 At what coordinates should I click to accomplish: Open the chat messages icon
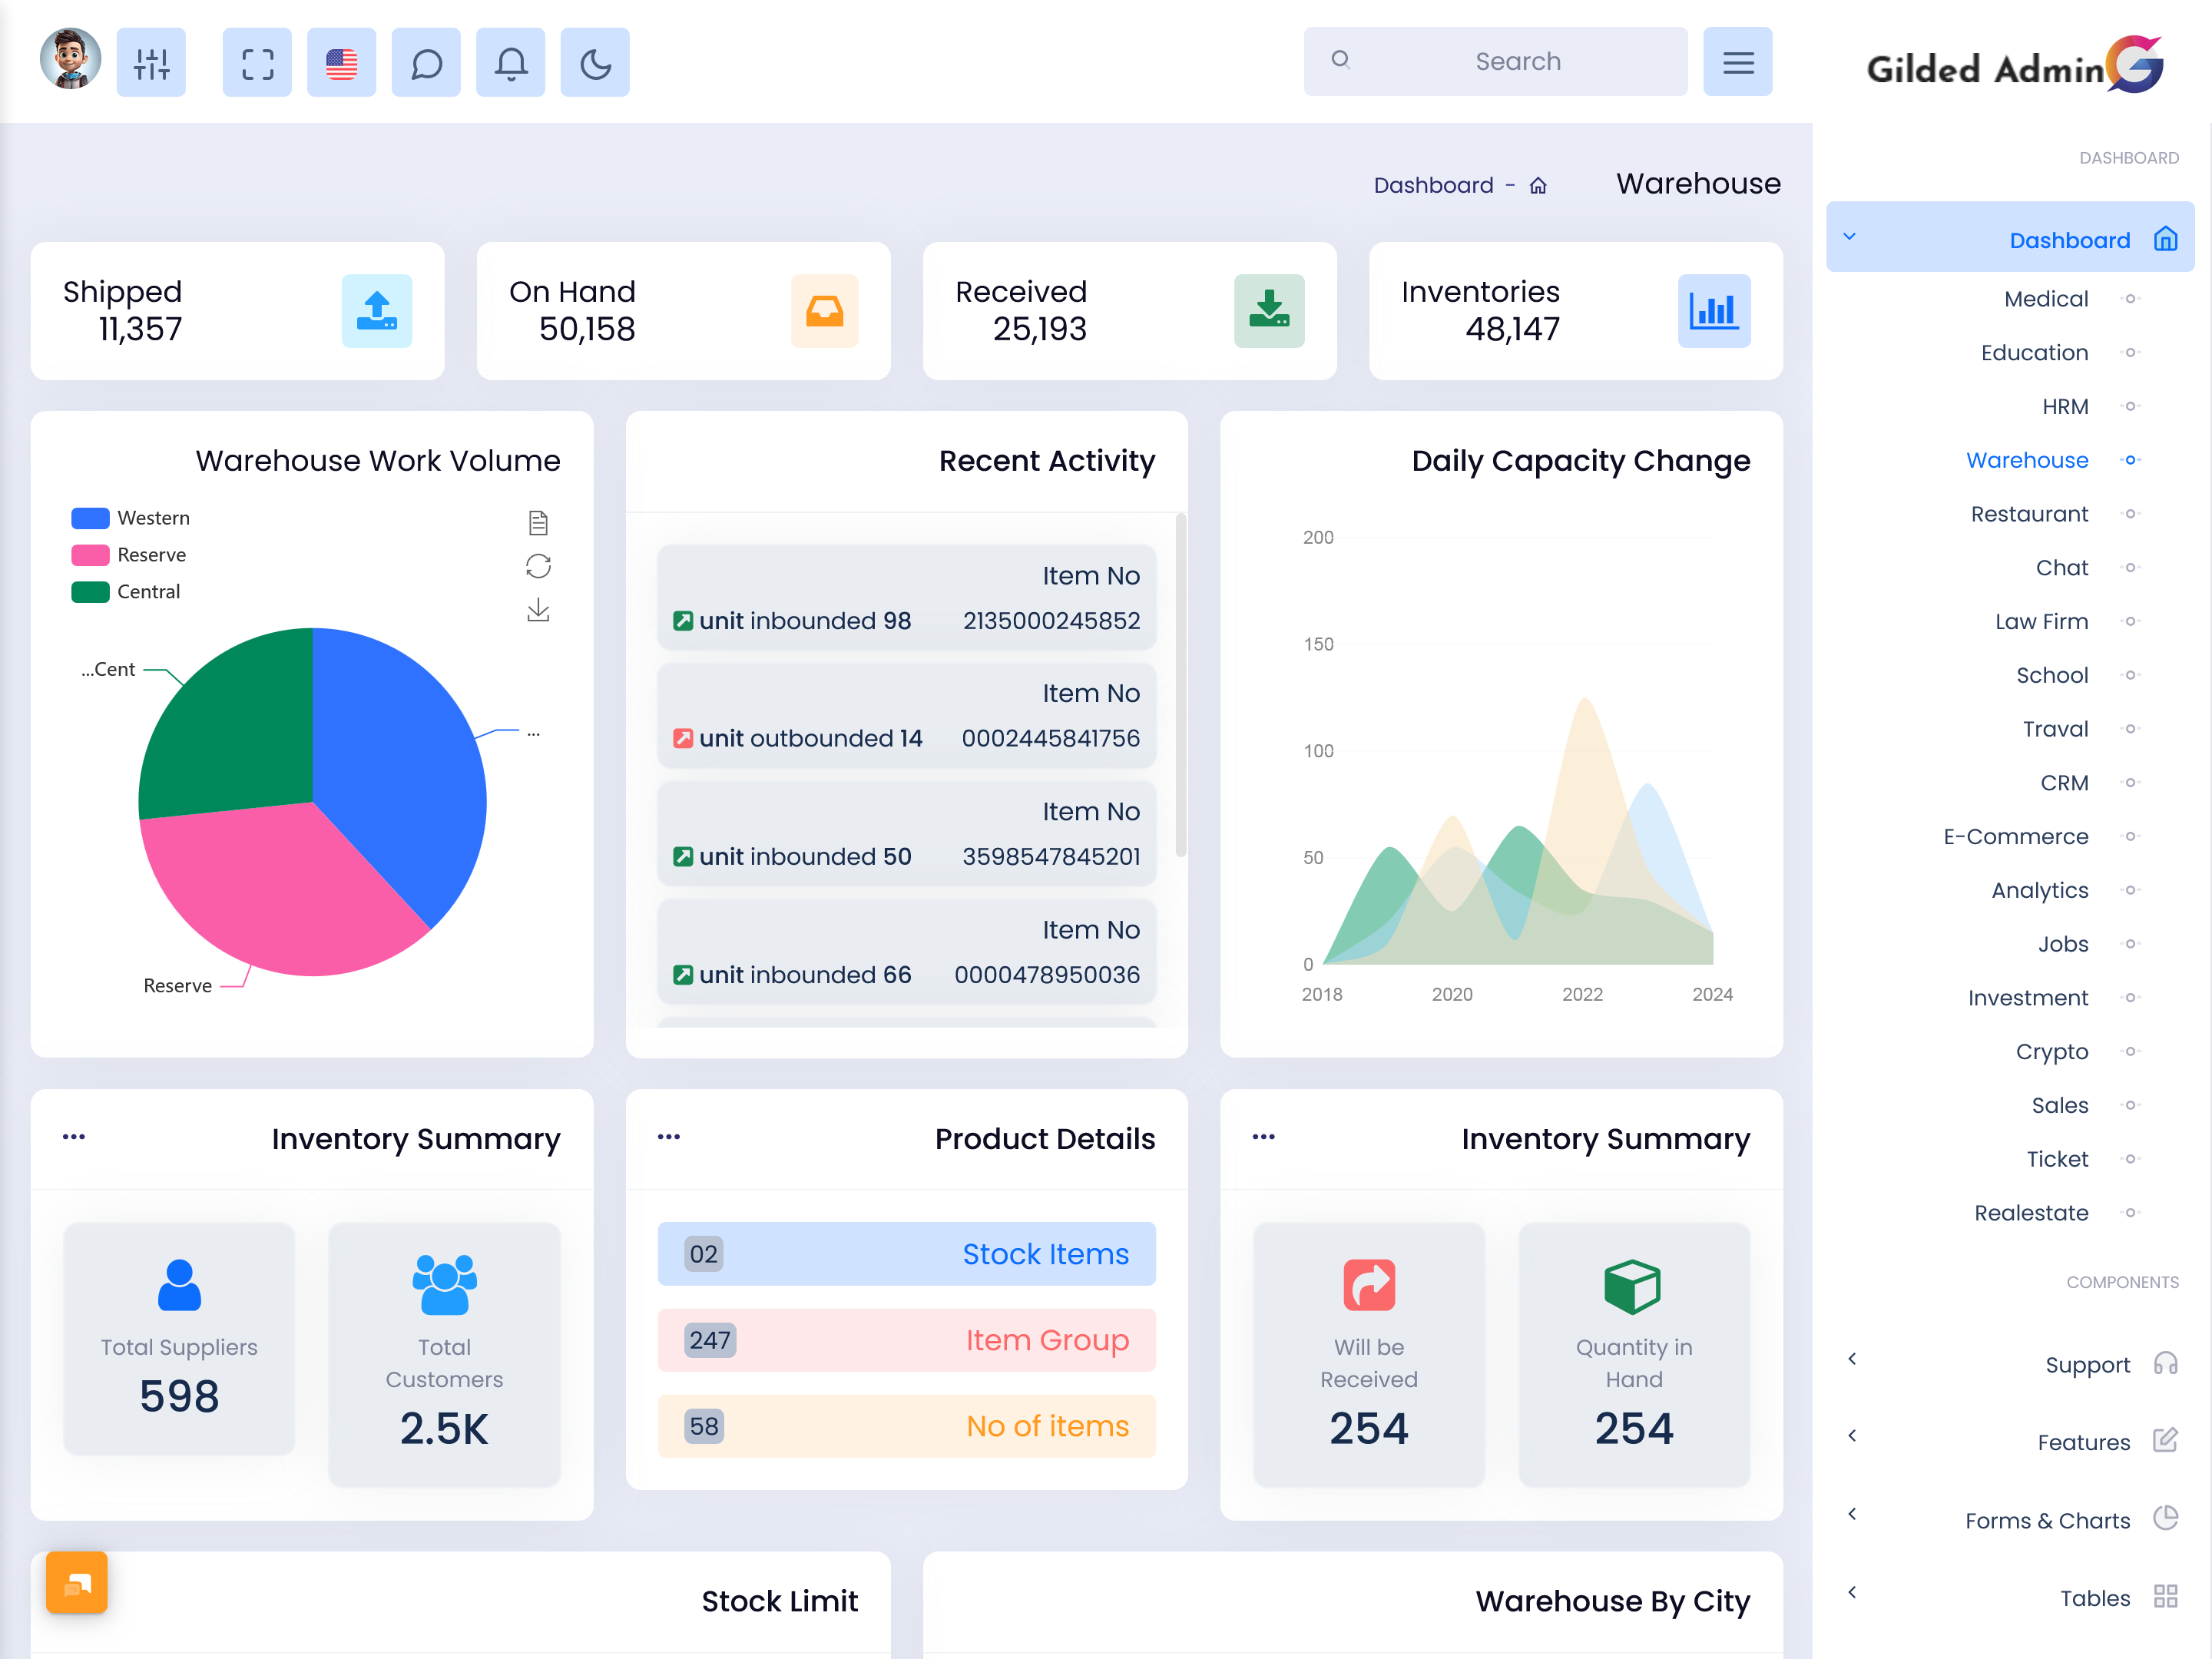(426, 62)
